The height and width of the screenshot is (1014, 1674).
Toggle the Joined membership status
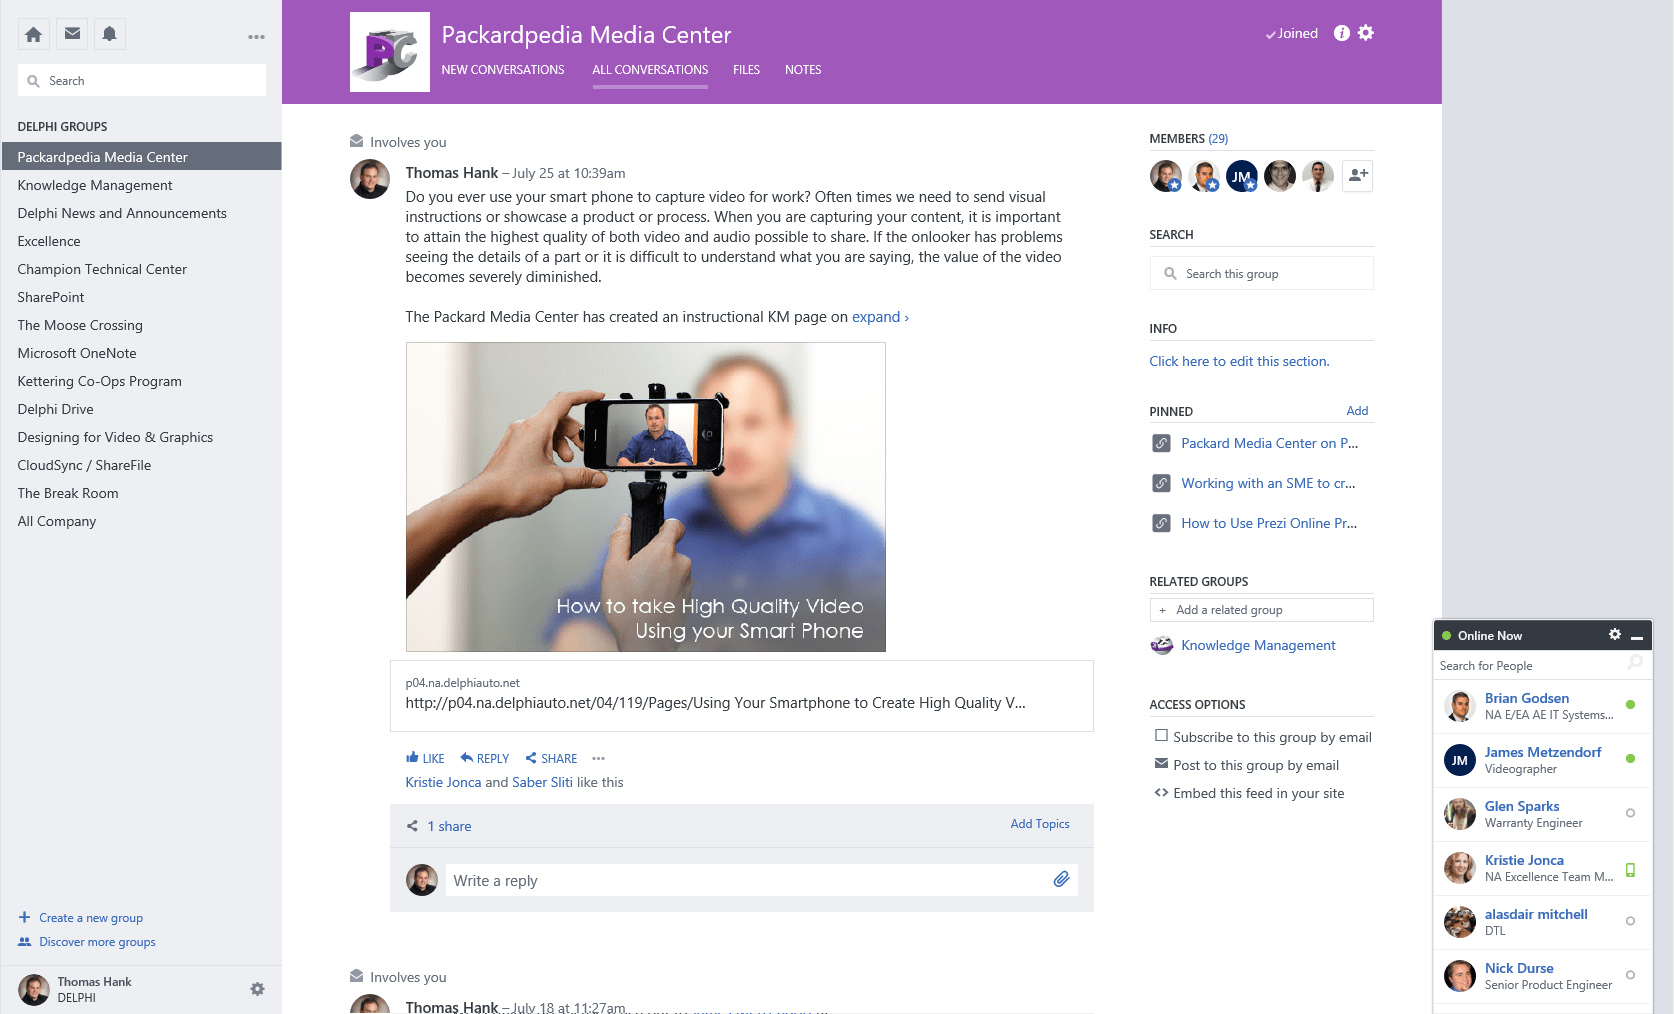(1292, 33)
